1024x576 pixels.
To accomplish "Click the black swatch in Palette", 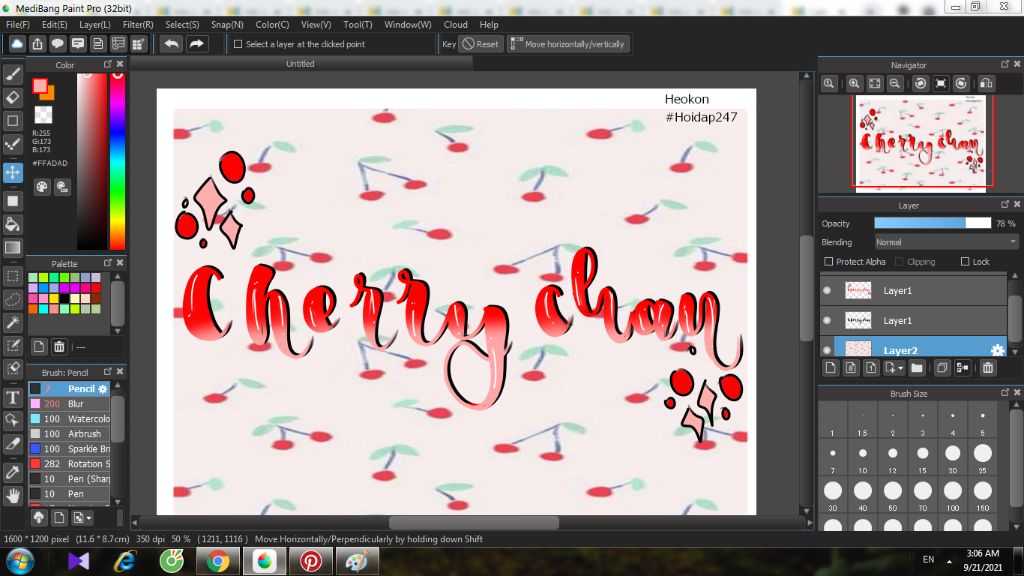I will 64,298.
